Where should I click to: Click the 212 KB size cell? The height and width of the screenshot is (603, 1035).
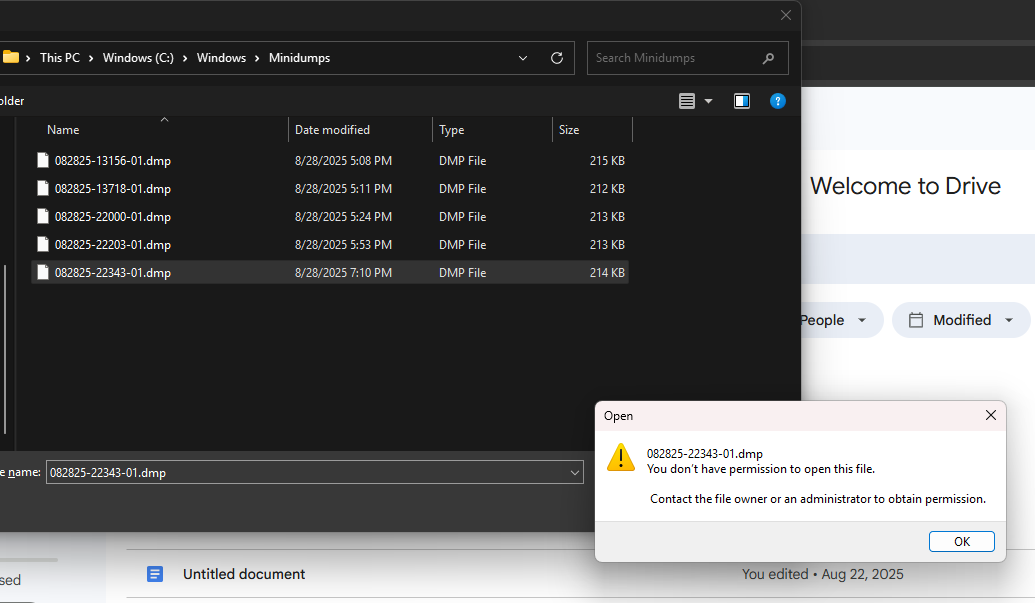tap(607, 188)
